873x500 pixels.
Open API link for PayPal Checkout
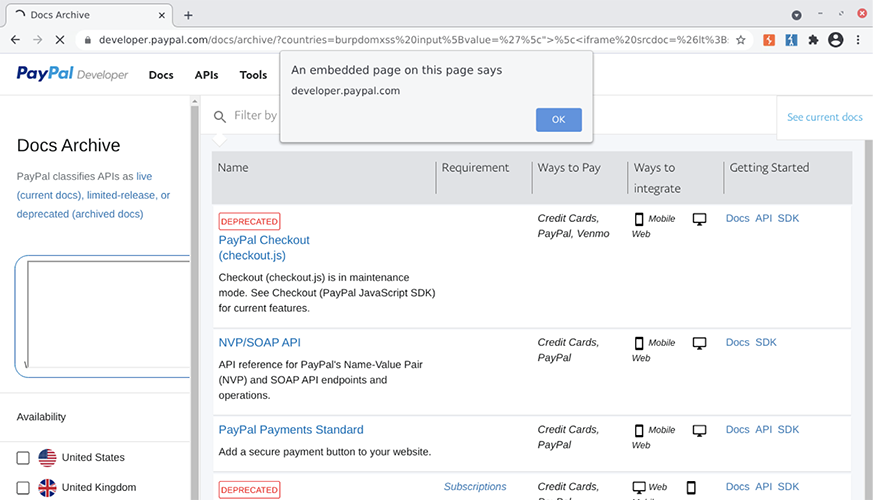pos(763,218)
